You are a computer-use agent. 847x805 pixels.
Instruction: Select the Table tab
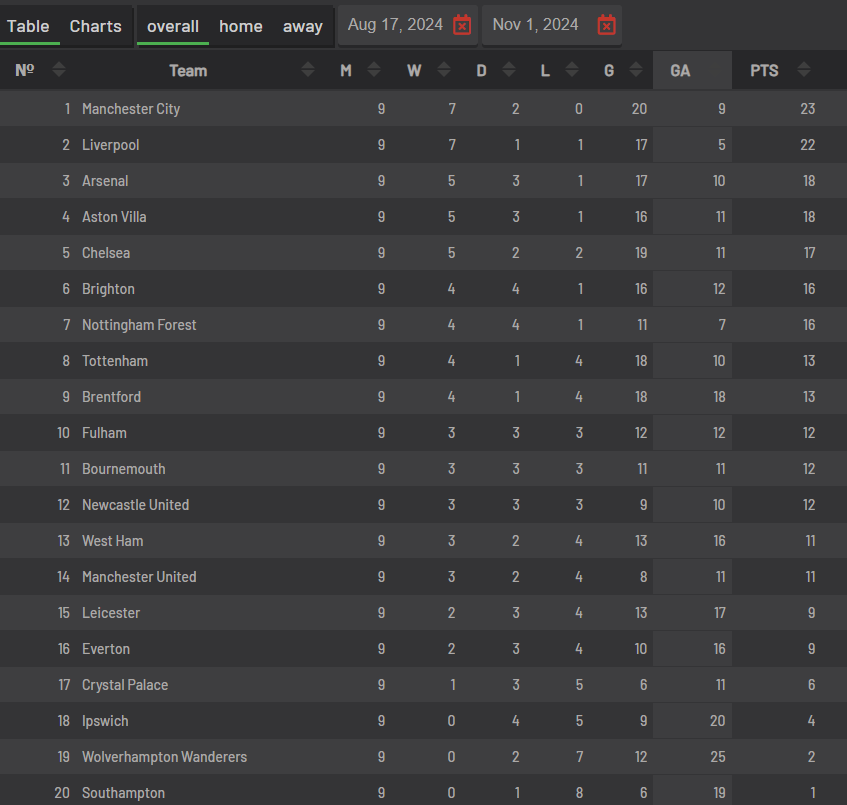[x=28, y=26]
